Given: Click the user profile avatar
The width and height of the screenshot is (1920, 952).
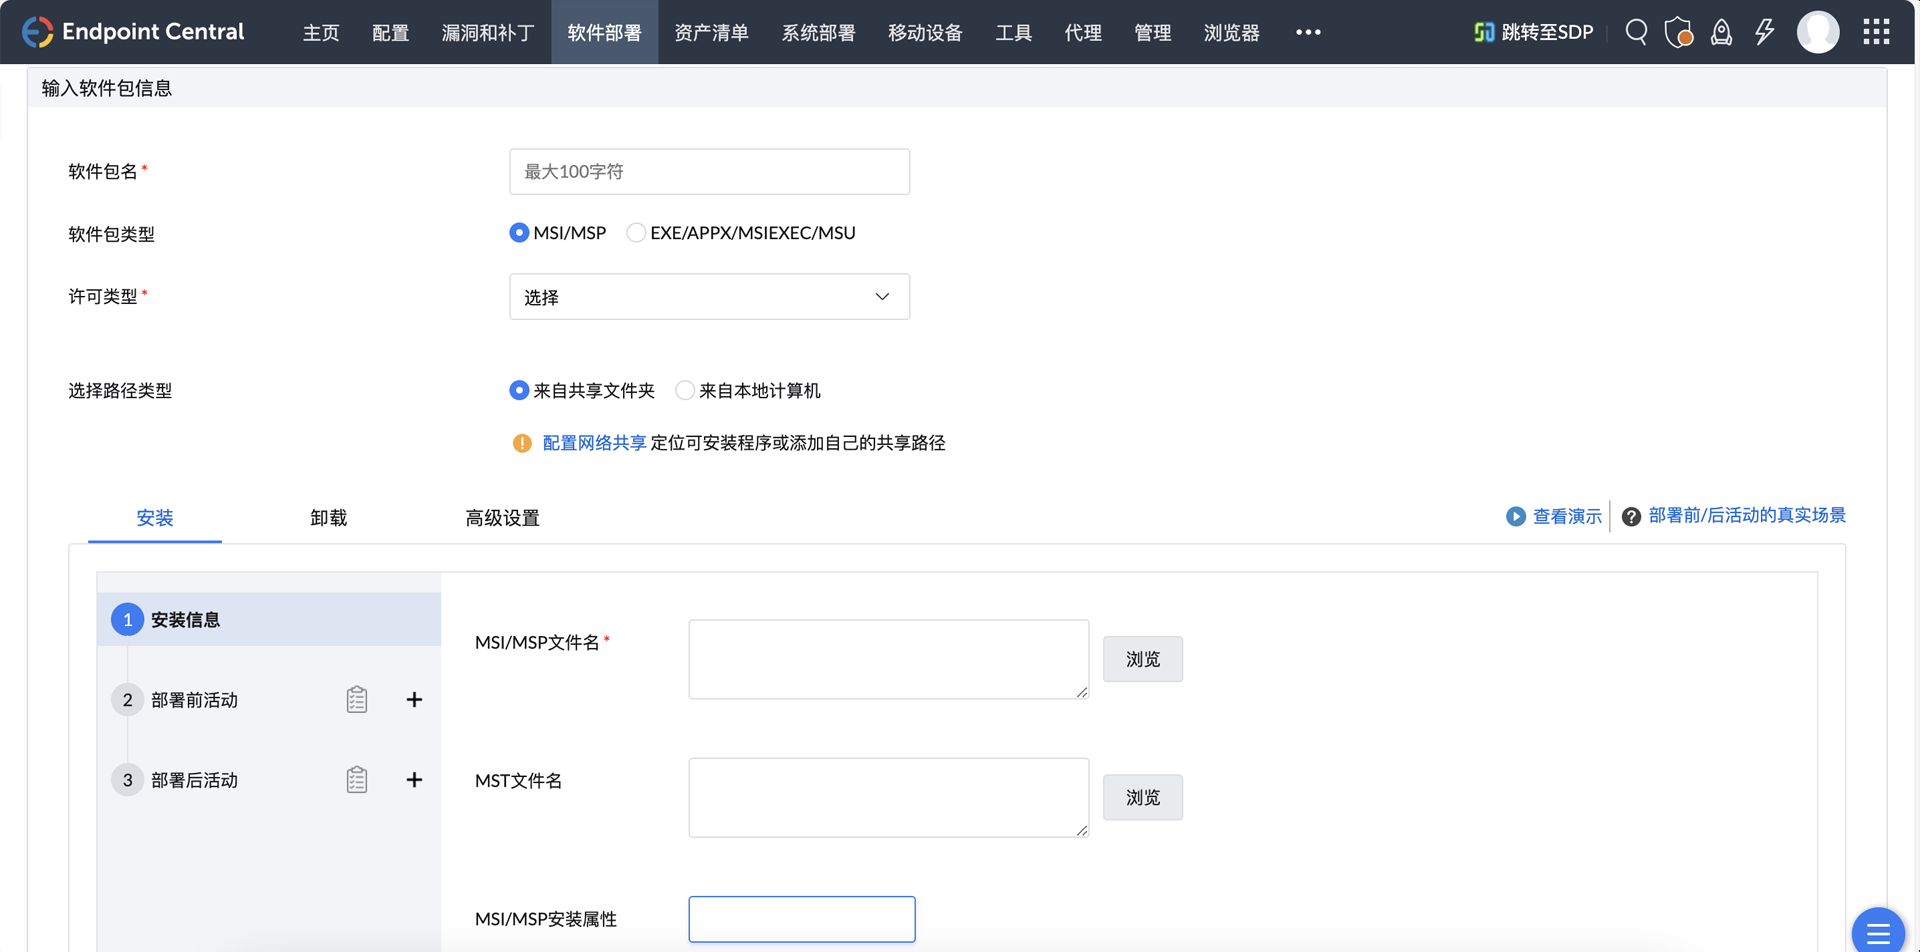Looking at the screenshot, I should click(1817, 32).
